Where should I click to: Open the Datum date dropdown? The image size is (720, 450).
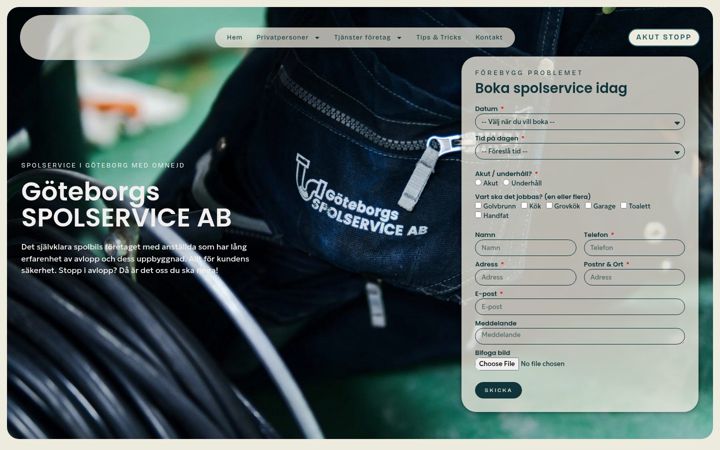tap(579, 122)
